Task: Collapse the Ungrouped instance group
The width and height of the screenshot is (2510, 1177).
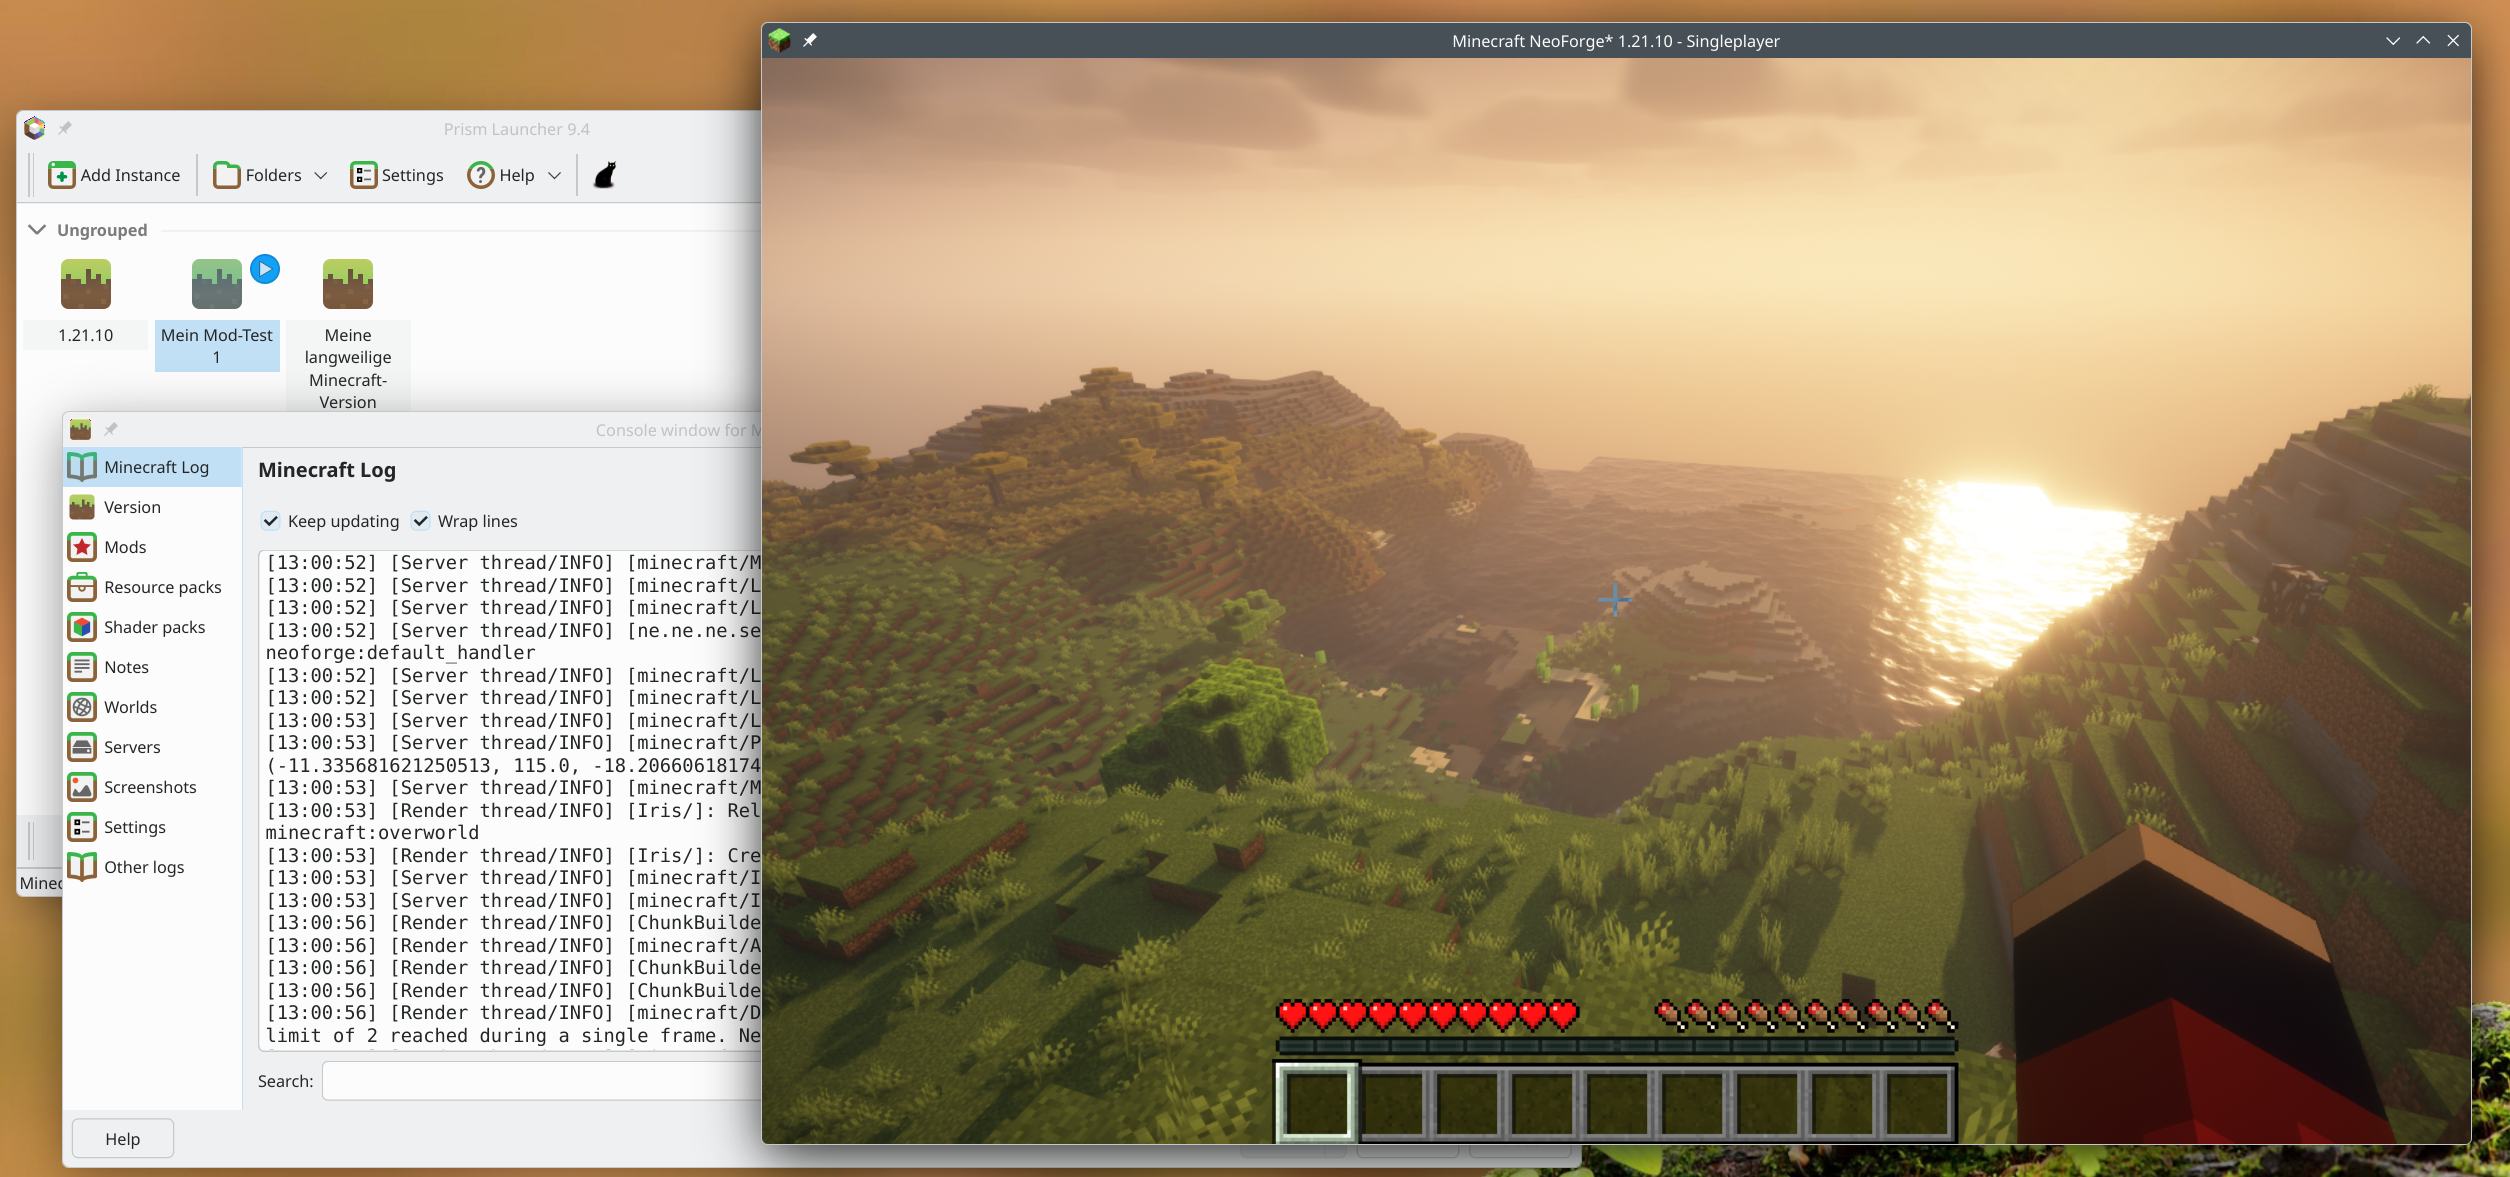Action: point(37,230)
